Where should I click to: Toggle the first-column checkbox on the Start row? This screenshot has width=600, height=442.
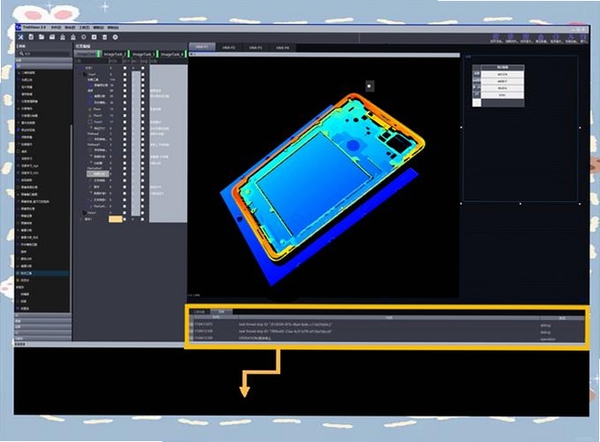[x=125, y=74]
